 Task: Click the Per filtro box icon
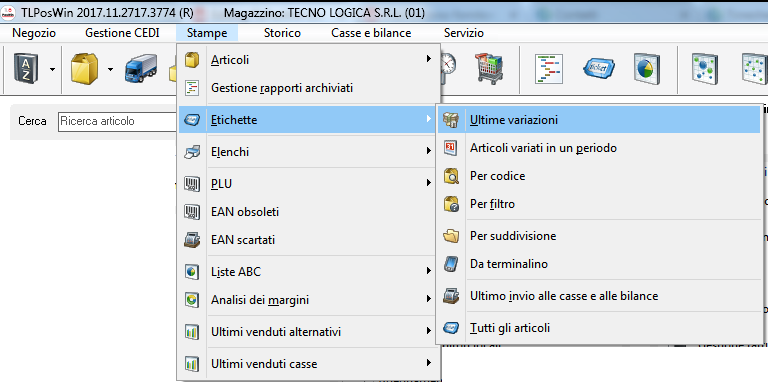coord(451,204)
